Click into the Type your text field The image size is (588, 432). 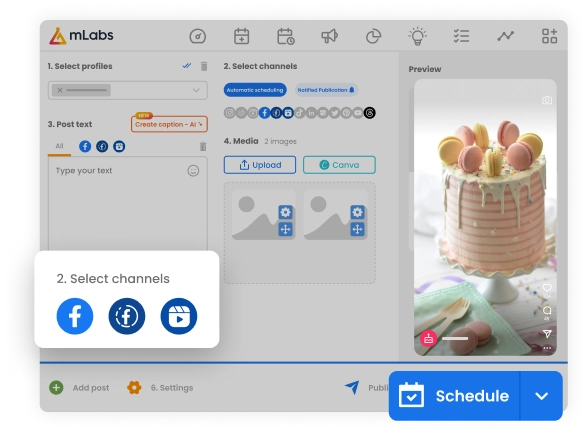point(128,204)
